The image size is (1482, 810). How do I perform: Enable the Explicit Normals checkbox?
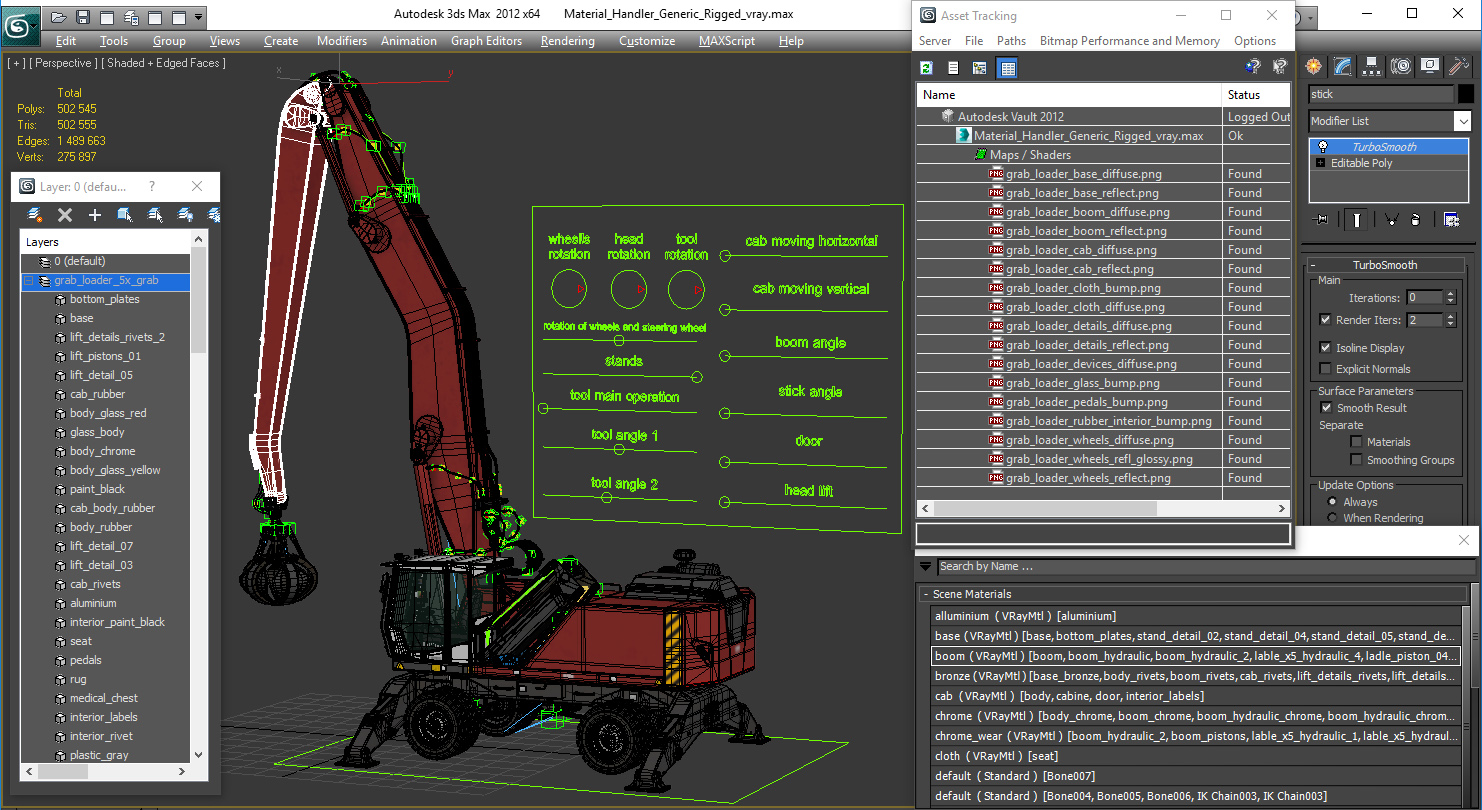click(1326, 369)
